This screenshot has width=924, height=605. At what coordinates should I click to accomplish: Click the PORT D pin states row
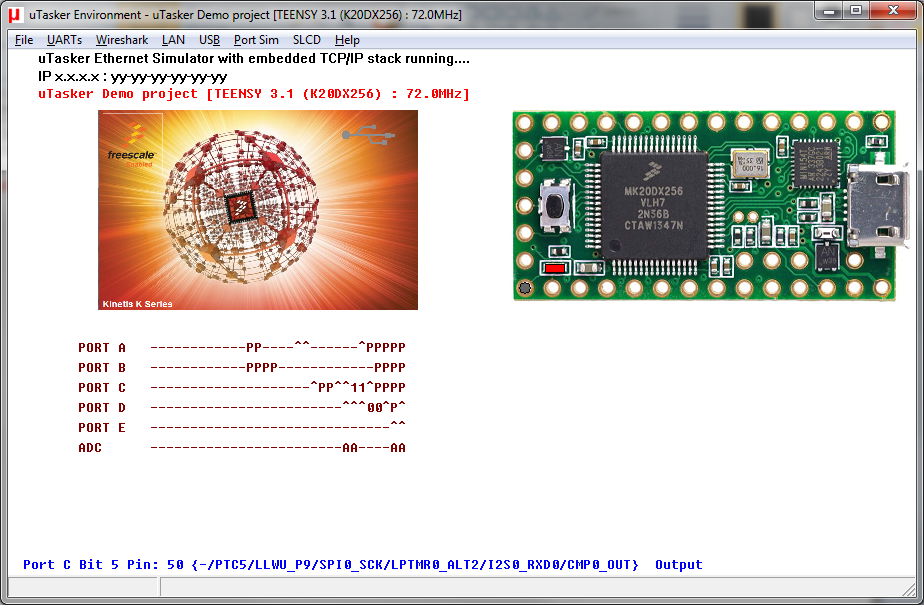(x=278, y=408)
